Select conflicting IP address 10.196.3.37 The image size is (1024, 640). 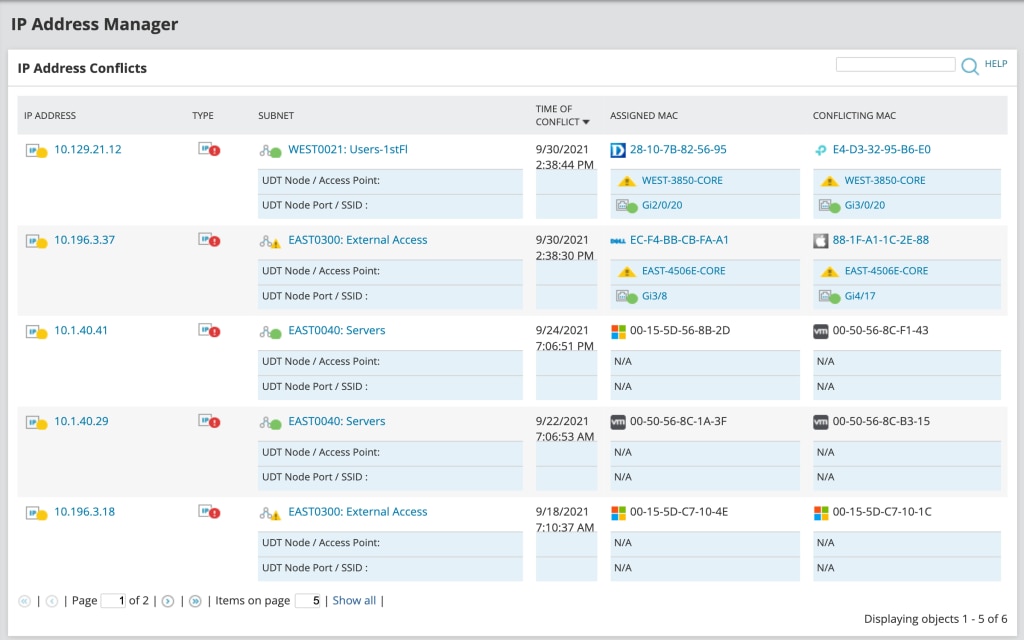82,240
